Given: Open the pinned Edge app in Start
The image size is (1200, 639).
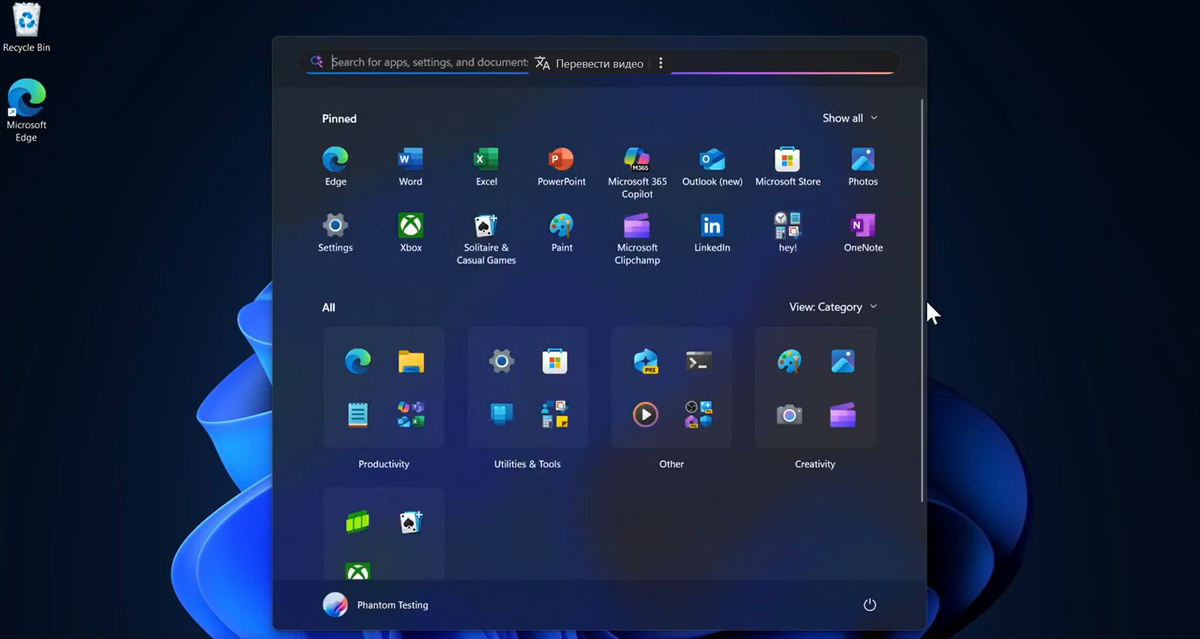Looking at the screenshot, I should [x=335, y=166].
